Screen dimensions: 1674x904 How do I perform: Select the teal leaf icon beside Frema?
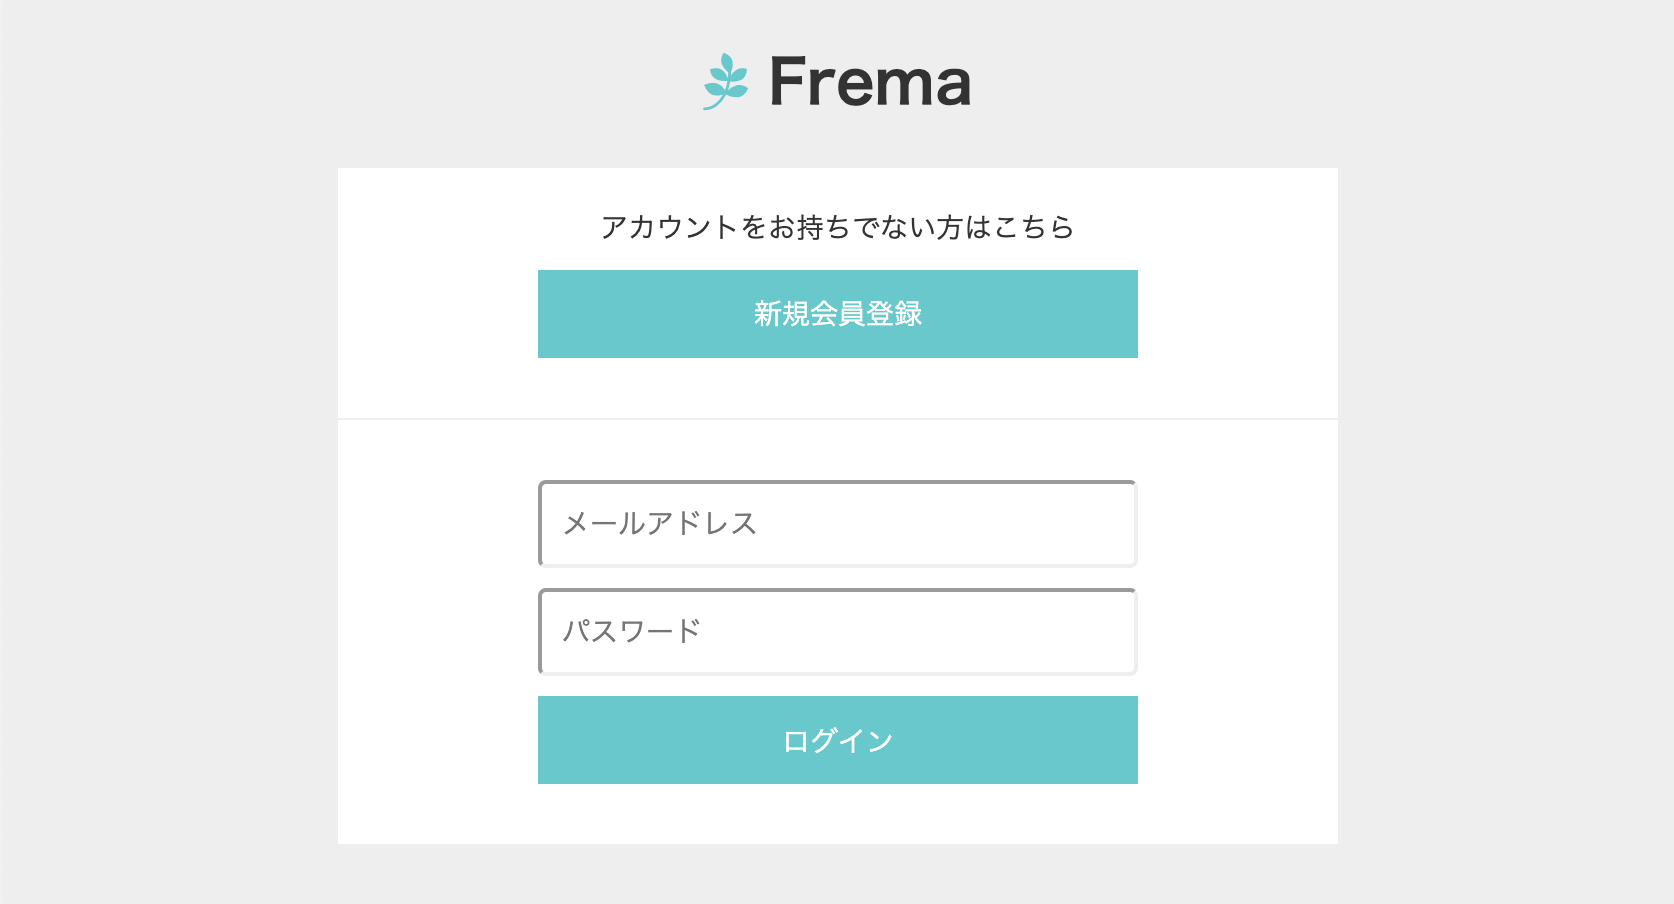pos(726,81)
